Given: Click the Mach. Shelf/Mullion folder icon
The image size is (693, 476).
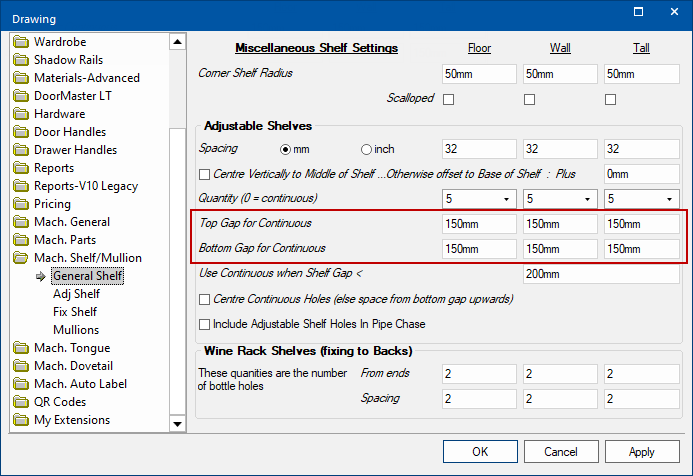Looking at the screenshot, I should tap(21, 258).
